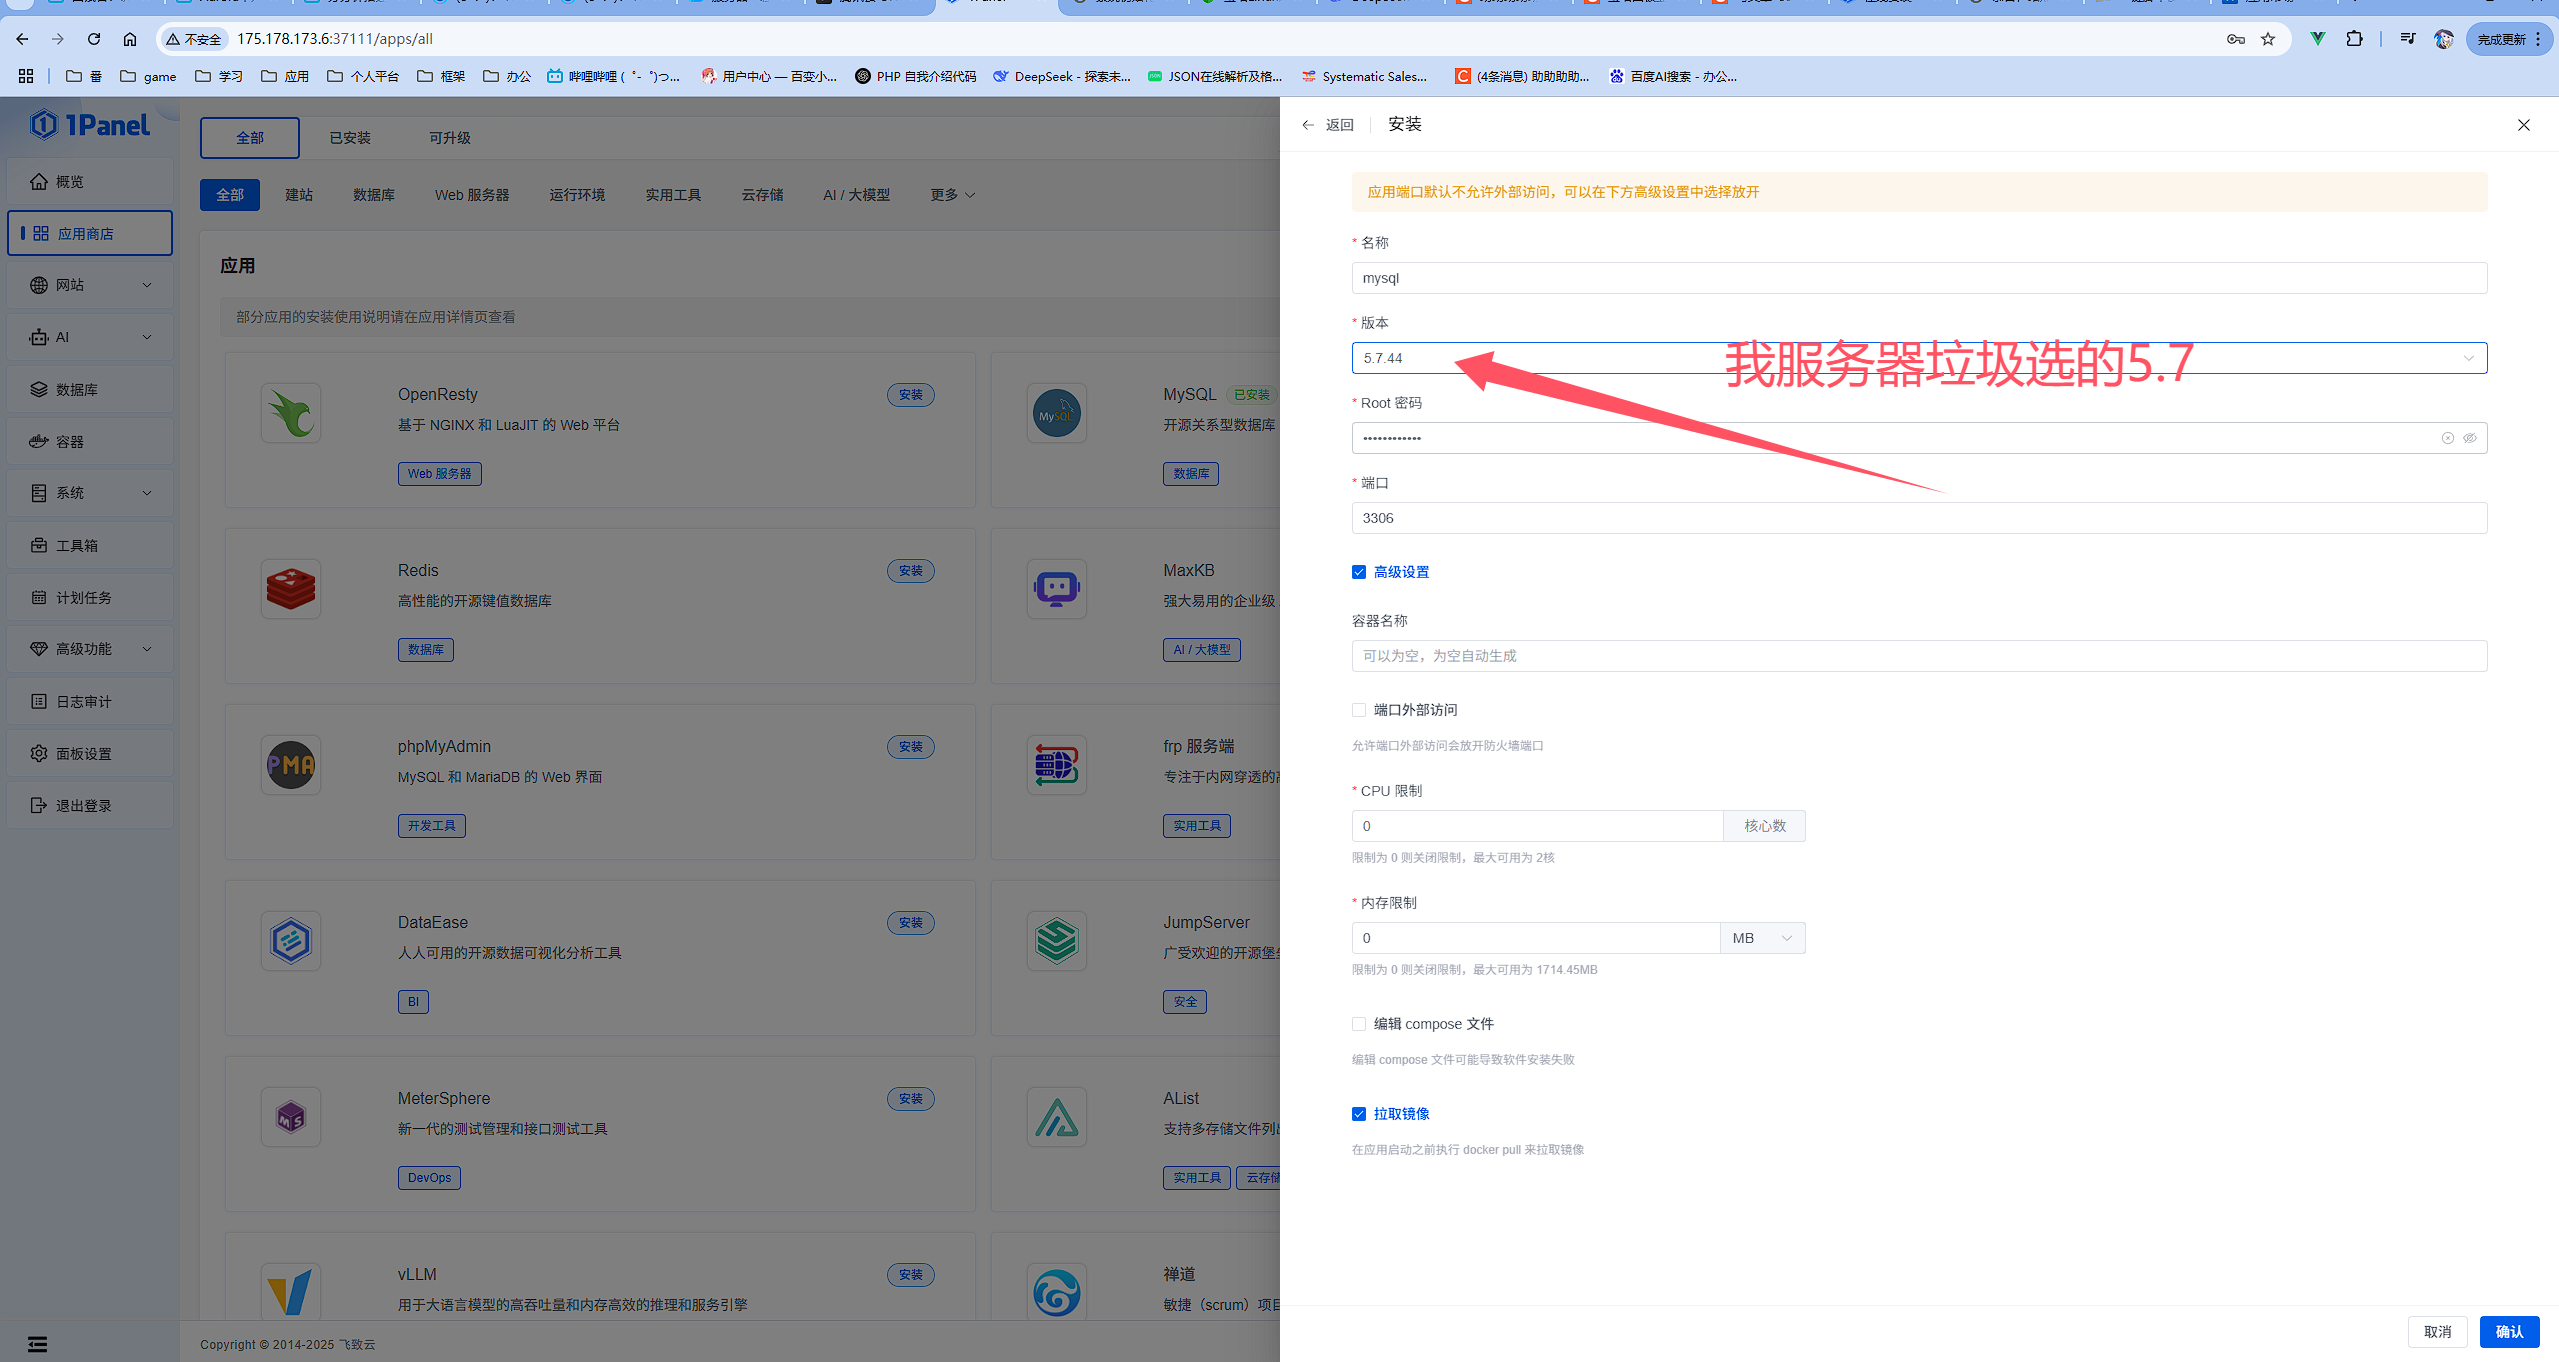Click the 确认 button
This screenshot has height=1362, width=2559.
click(2508, 1331)
